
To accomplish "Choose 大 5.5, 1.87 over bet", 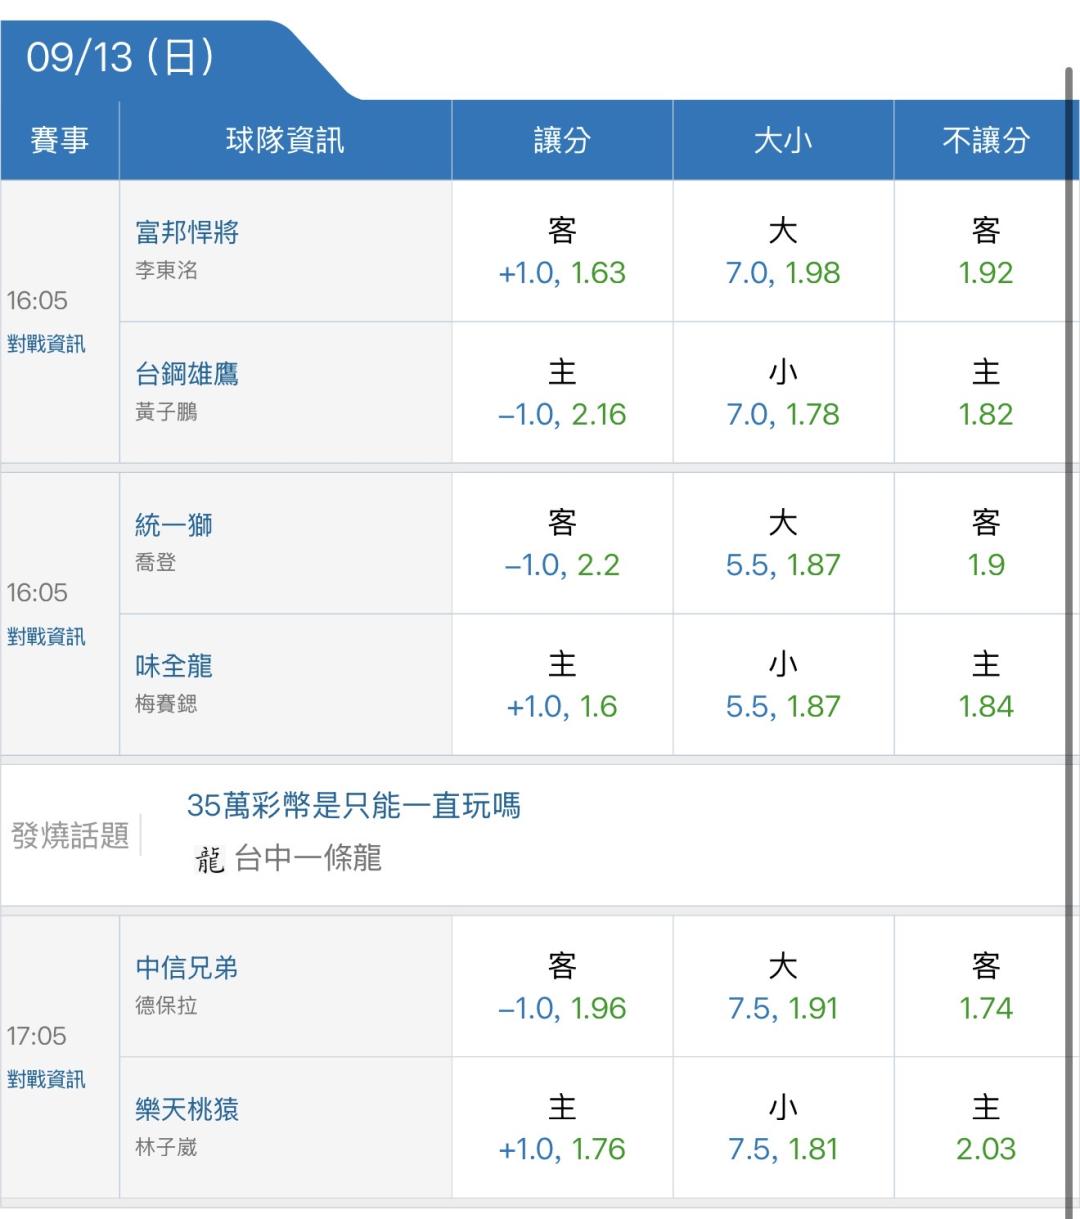I will (x=783, y=543).
